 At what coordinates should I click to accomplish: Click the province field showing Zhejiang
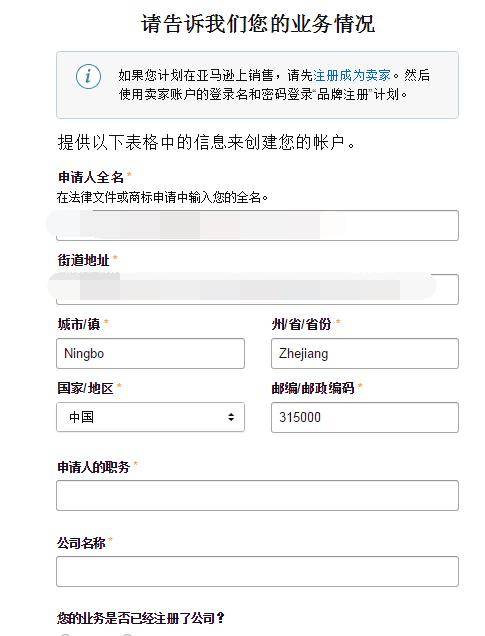pos(365,353)
